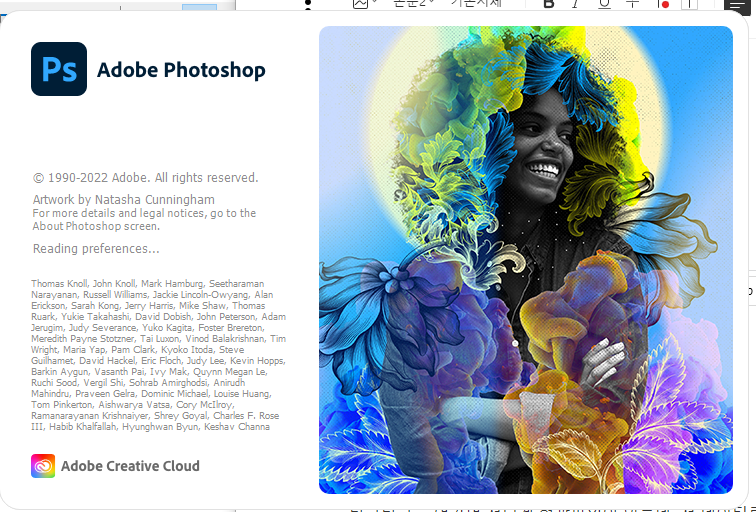This screenshot has height=512, width=756.
Task: Click the 'Reading preferences...' status text
Action: point(96,249)
